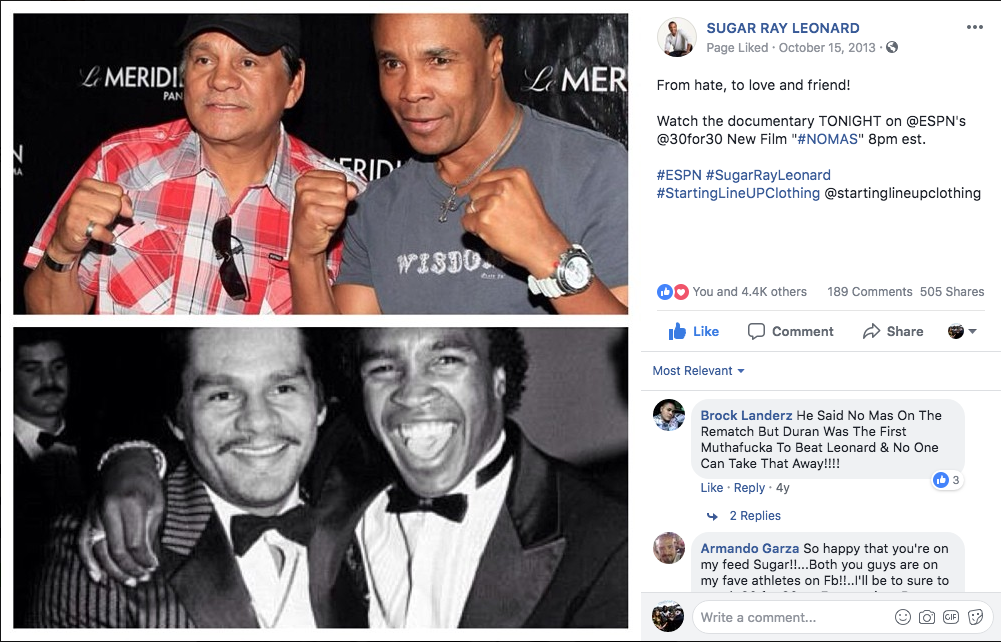Open the post options ellipsis menu

977,26
